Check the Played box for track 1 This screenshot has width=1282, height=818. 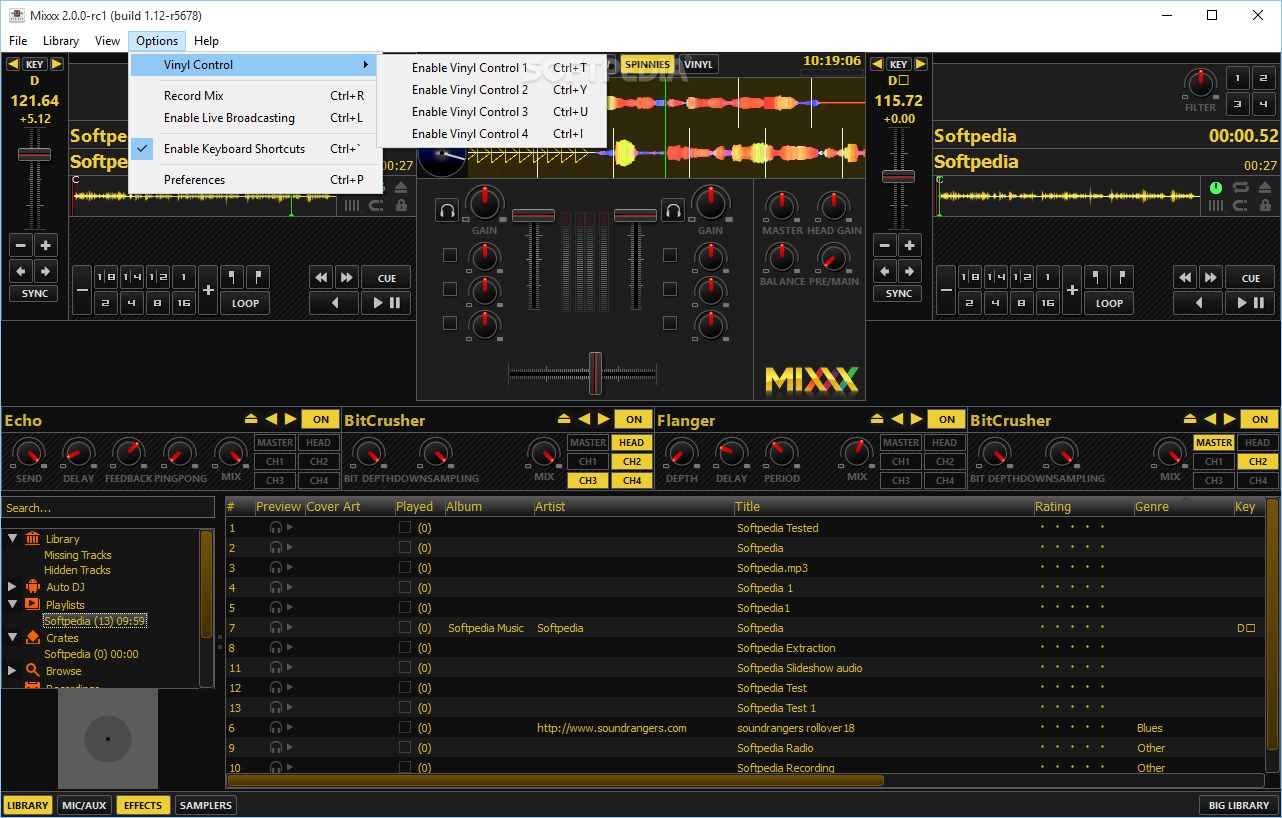click(405, 528)
